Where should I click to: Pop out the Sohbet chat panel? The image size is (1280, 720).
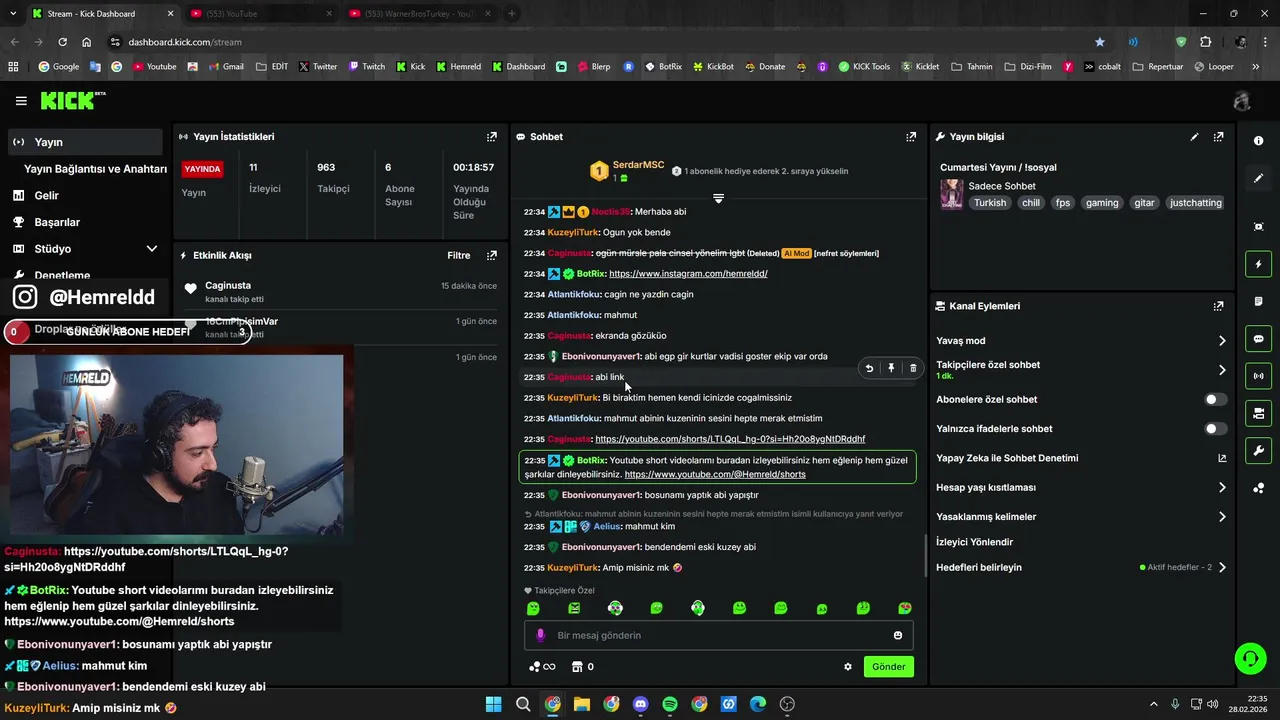pos(911,137)
